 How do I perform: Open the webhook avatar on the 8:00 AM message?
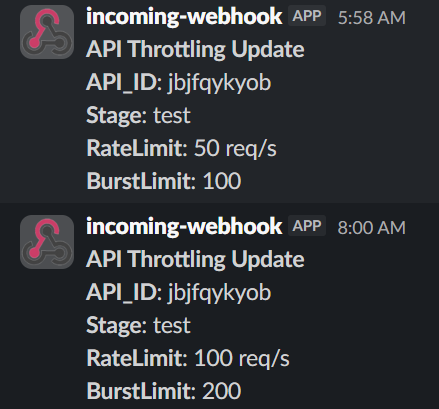(47, 242)
